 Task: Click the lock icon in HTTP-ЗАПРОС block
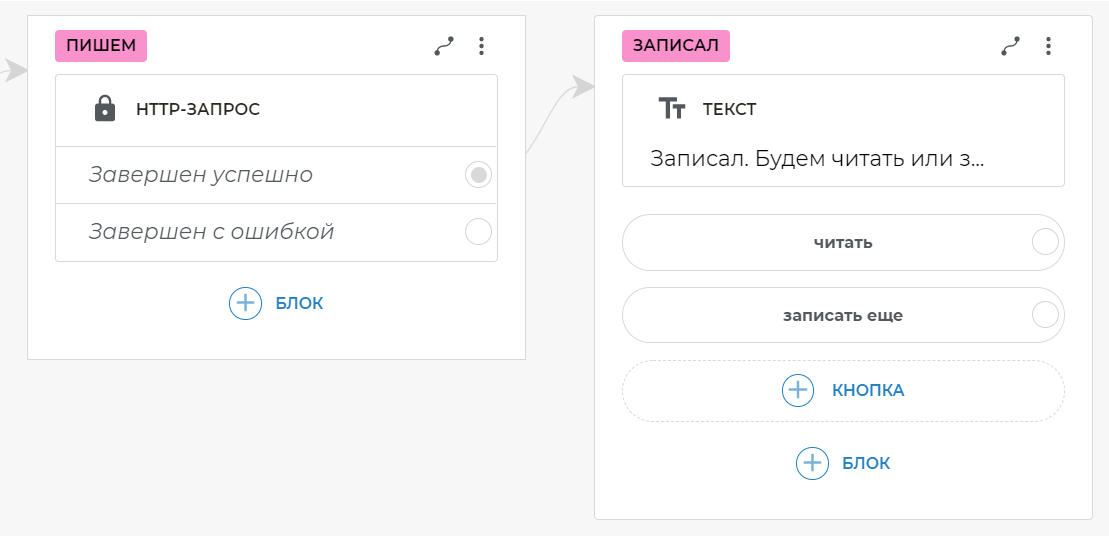point(104,109)
